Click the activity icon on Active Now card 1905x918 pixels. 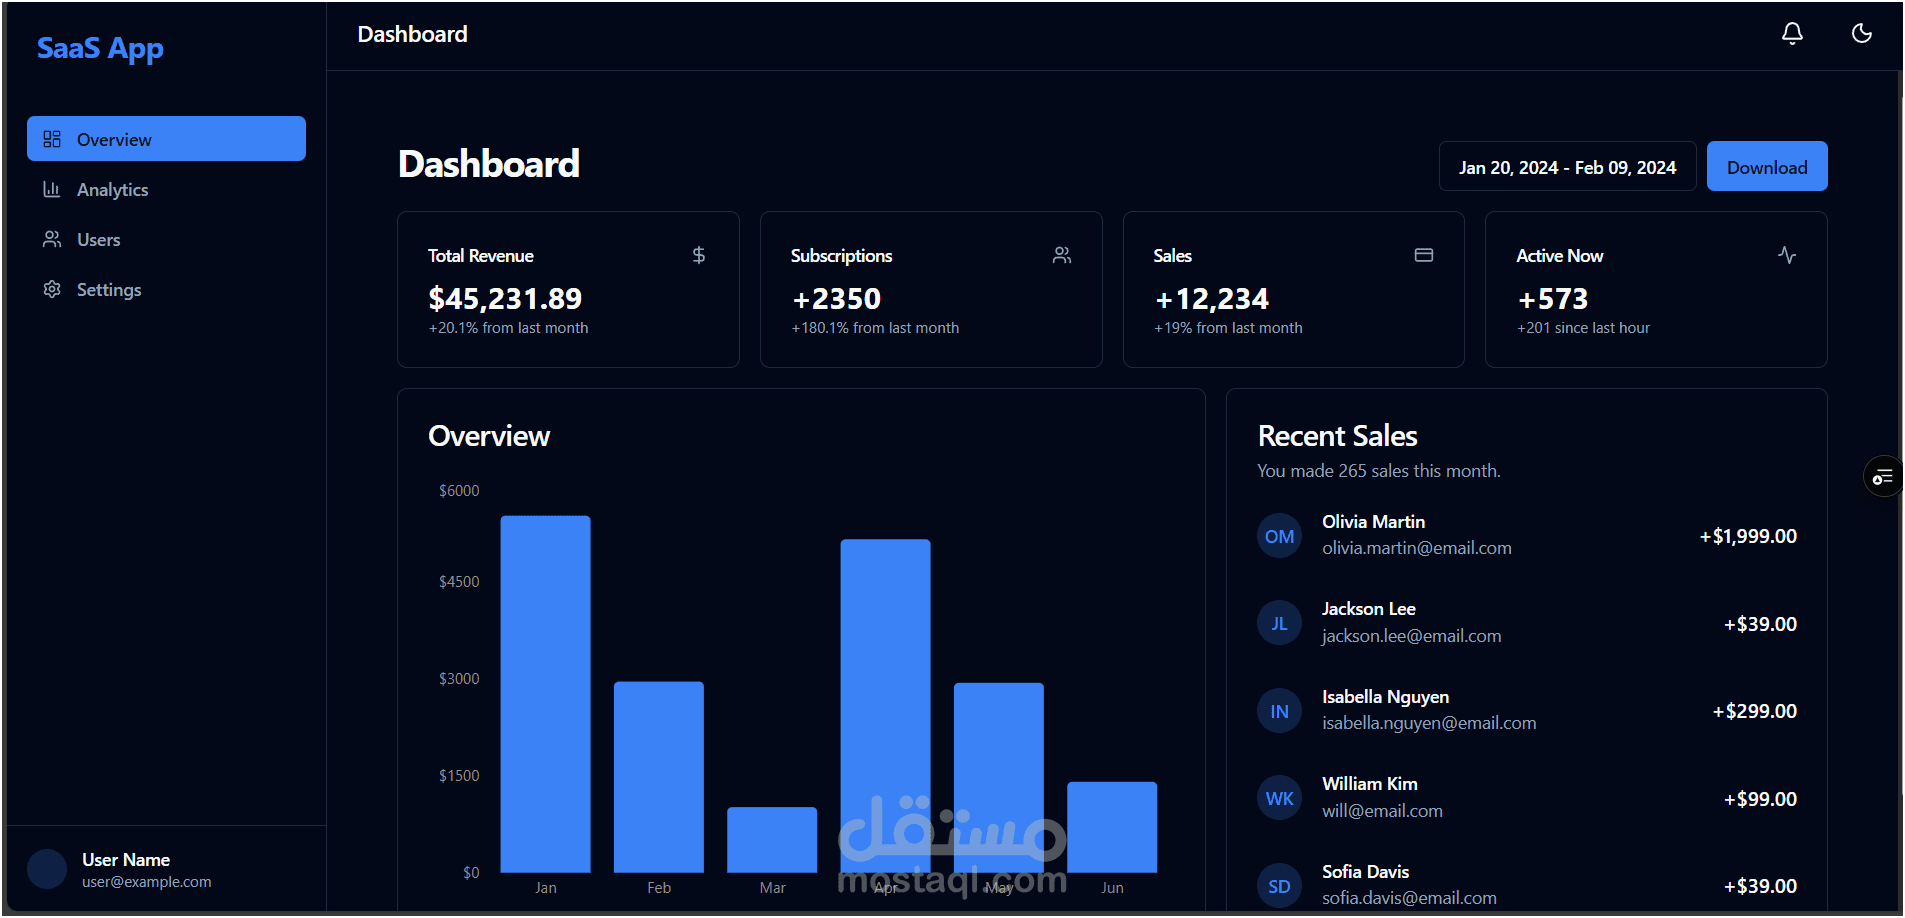1787,255
